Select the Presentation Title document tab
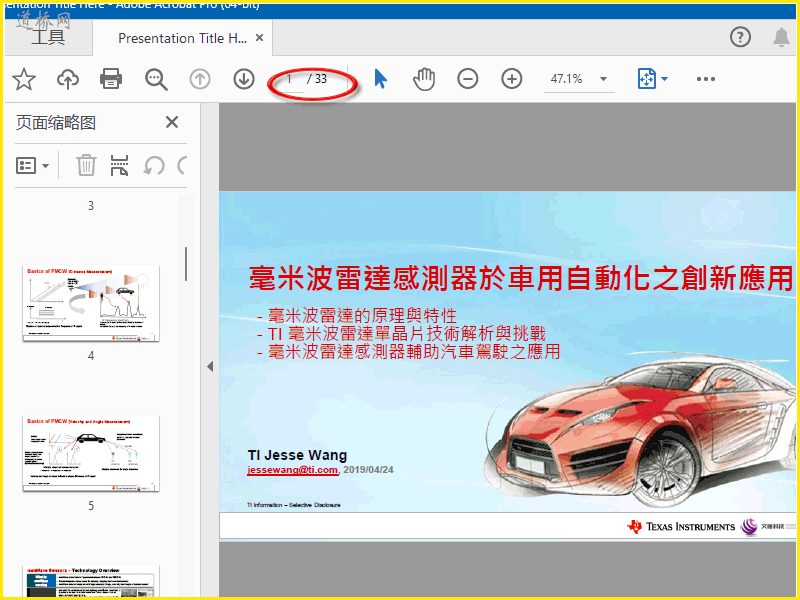Image resolution: width=800 pixels, height=600 pixels. point(182,38)
